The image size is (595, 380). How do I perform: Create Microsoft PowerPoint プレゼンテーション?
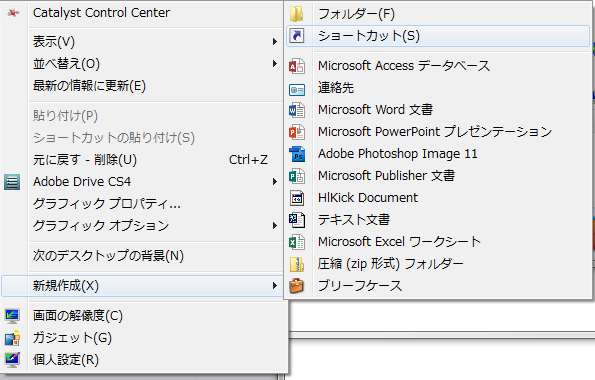click(x=438, y=132)
